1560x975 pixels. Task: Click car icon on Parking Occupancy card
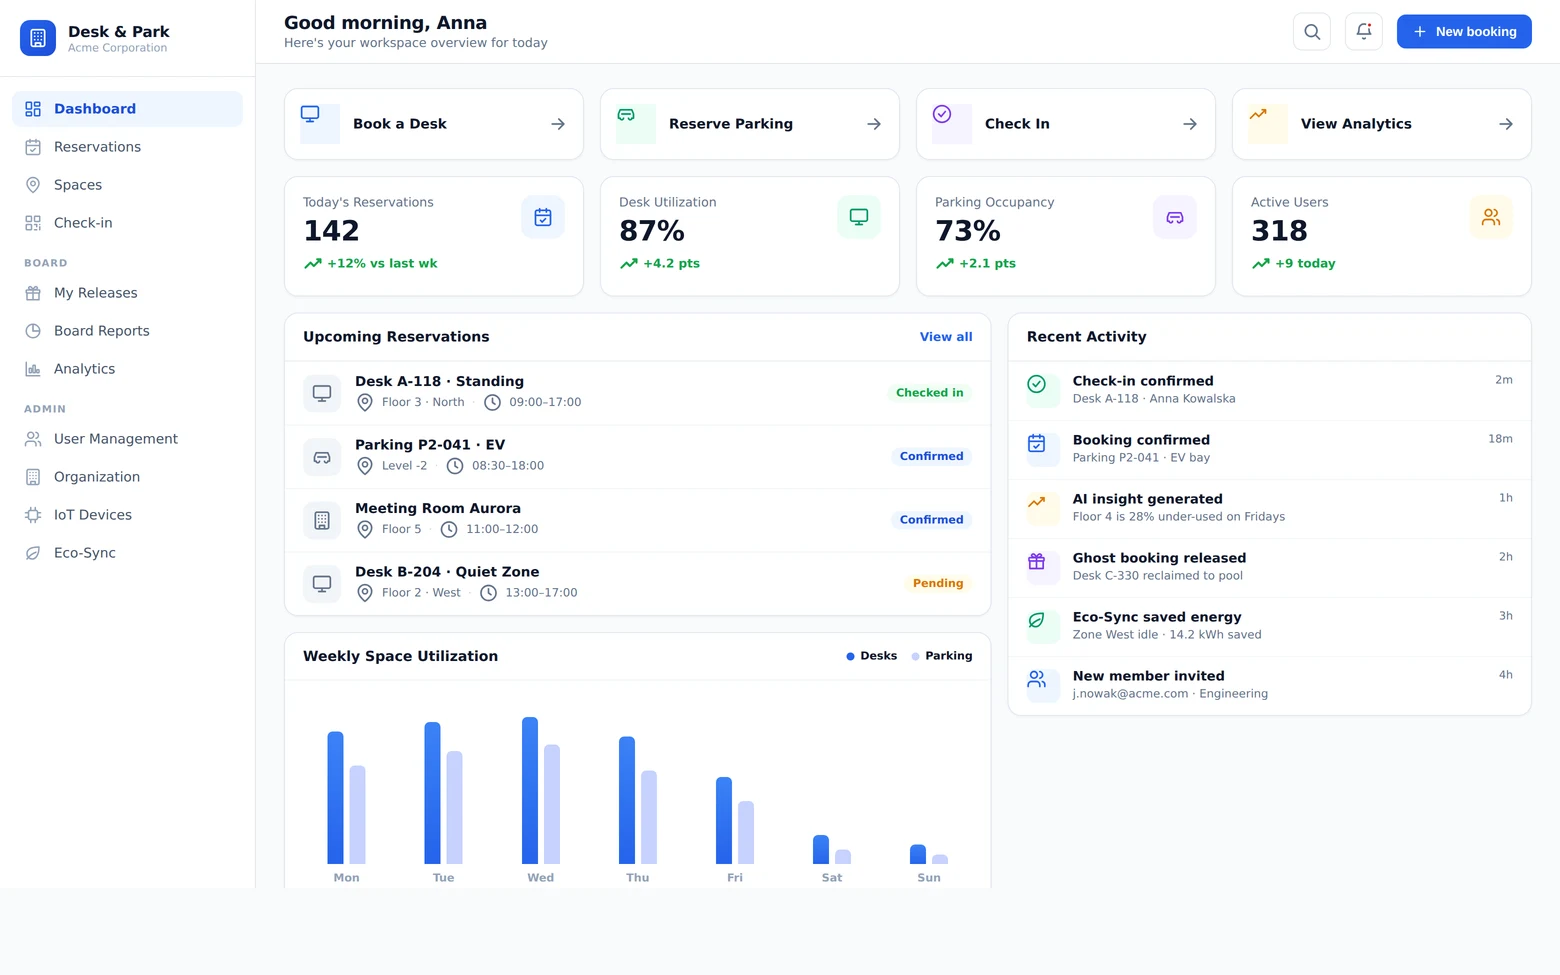(x=1175, y=217)
